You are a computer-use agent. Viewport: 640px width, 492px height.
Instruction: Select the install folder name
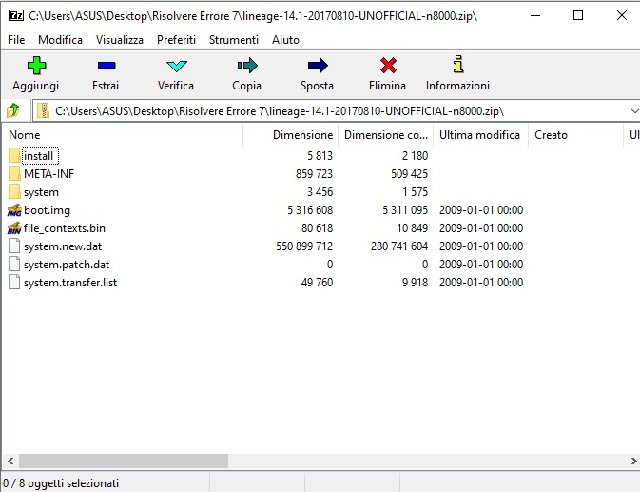tap(38, 156)
